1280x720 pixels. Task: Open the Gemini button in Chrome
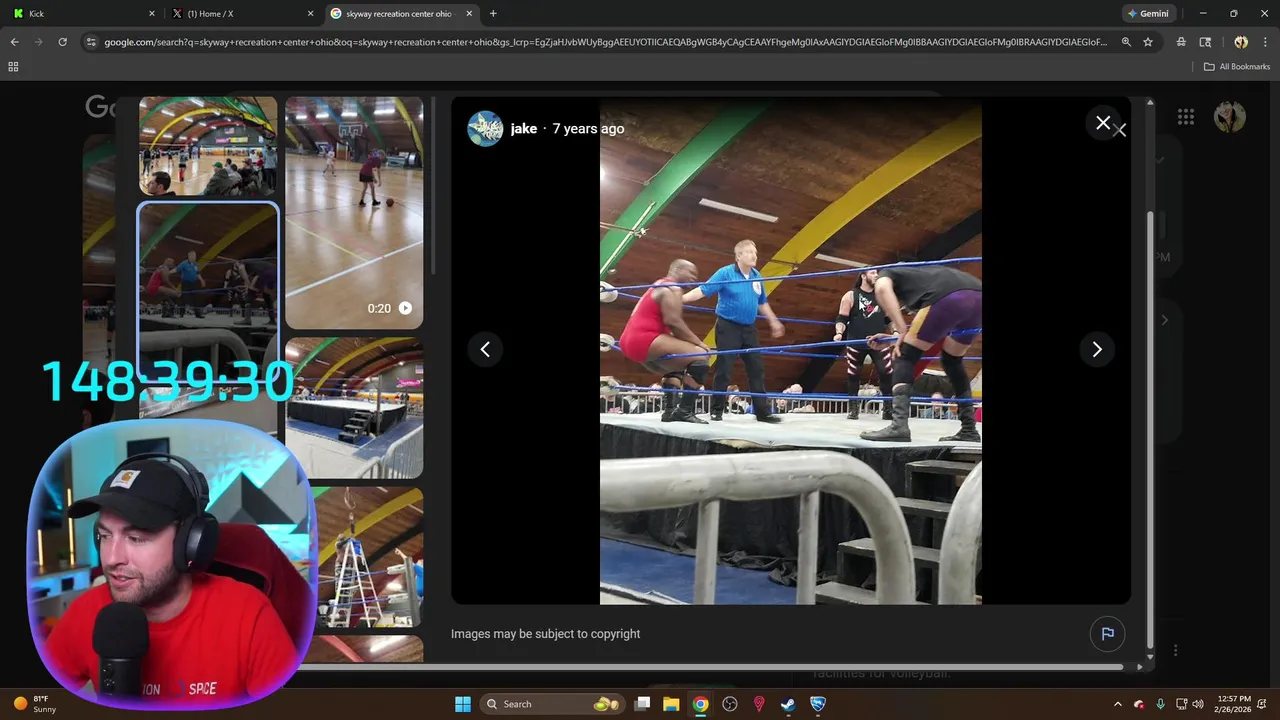(1148, 14)
